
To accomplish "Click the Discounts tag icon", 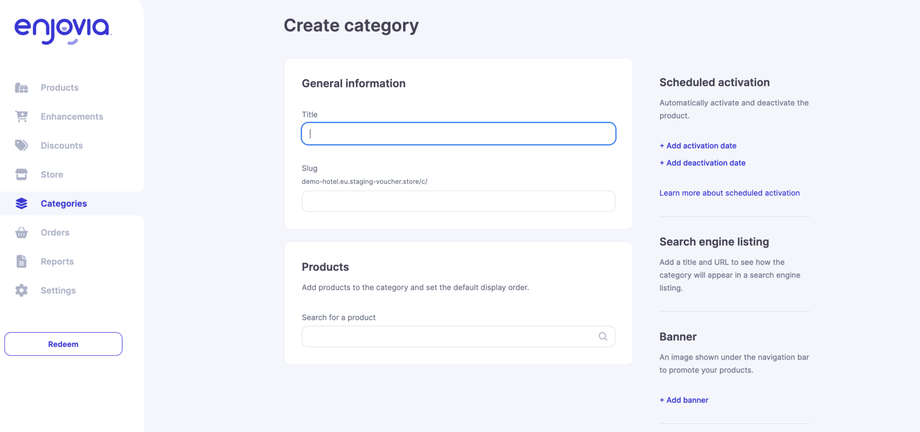I will coord(21,146).
